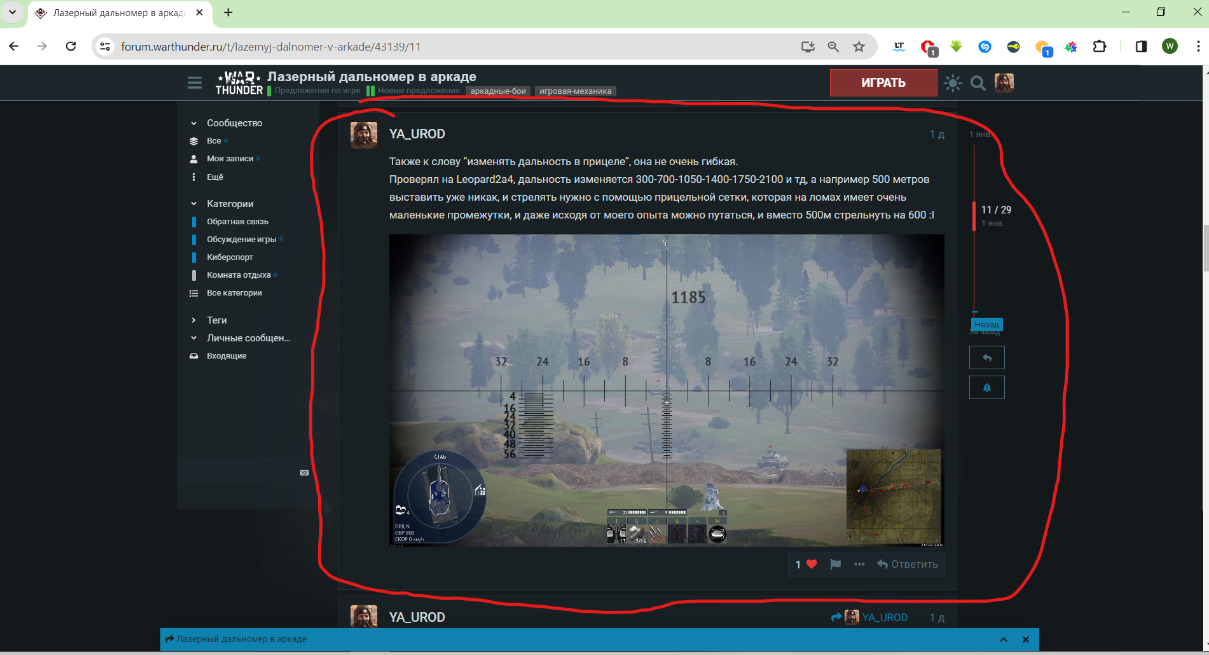Click the War Thunder logo
The height and width of the screenshot is (655, 1209).
pyautogui.click(x=239, y=83)
